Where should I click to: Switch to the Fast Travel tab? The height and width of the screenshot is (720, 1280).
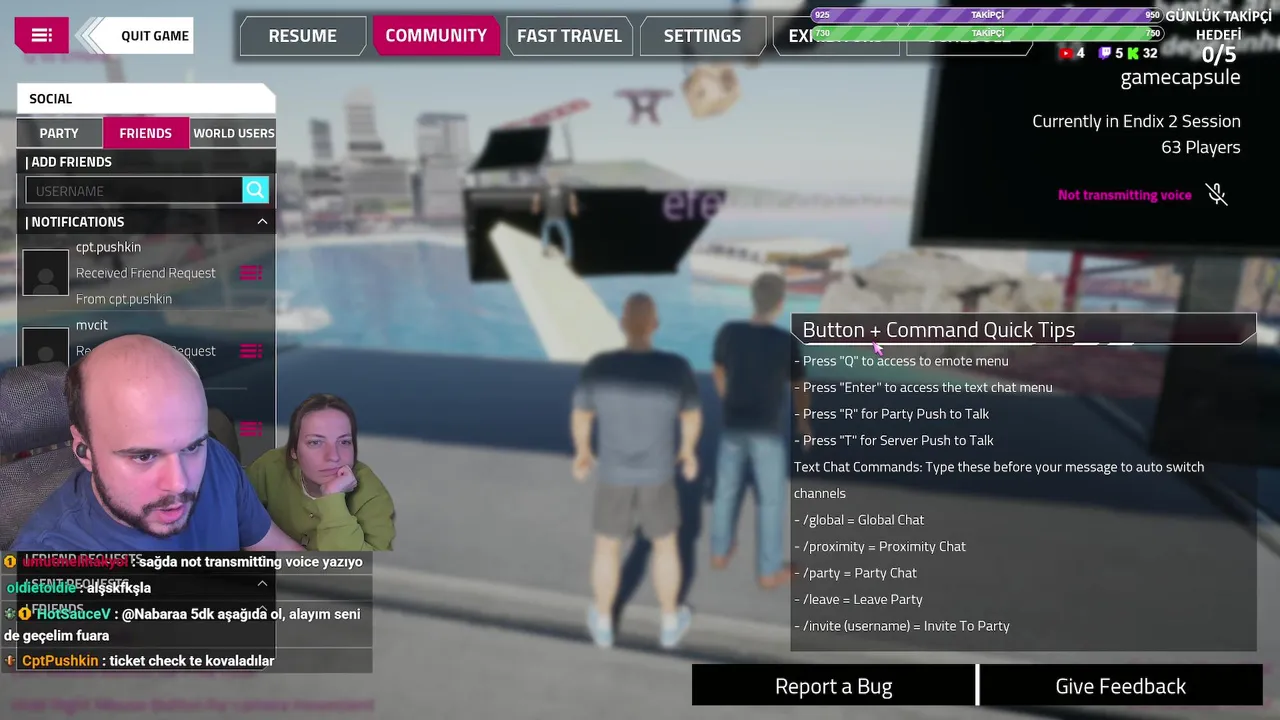569,36
